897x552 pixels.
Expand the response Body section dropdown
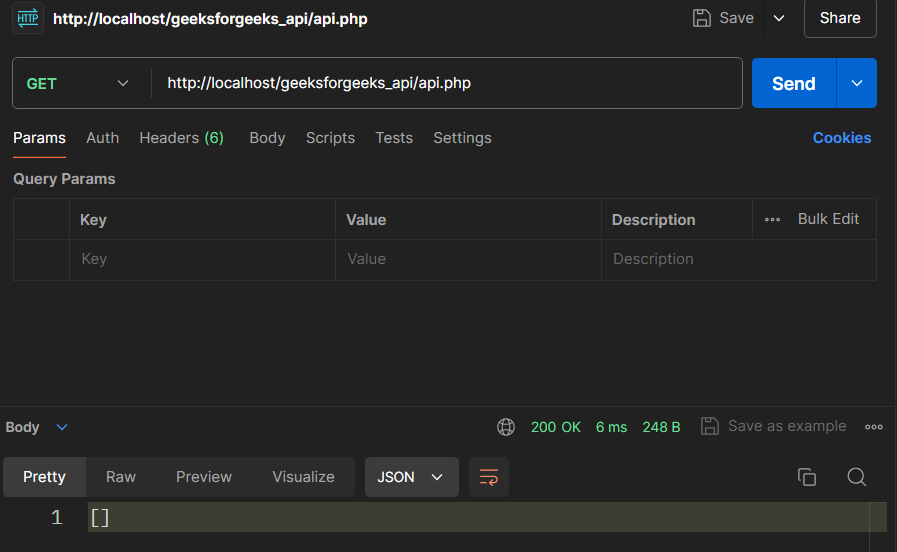point(62,427)
